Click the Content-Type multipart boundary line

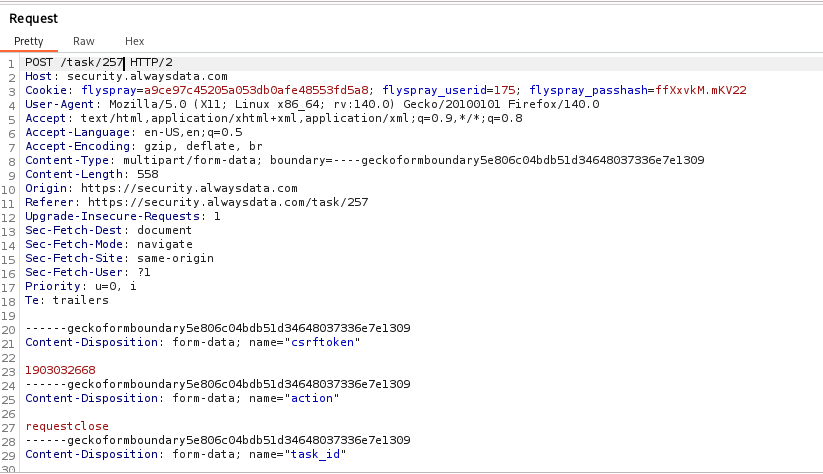point(364,160)
